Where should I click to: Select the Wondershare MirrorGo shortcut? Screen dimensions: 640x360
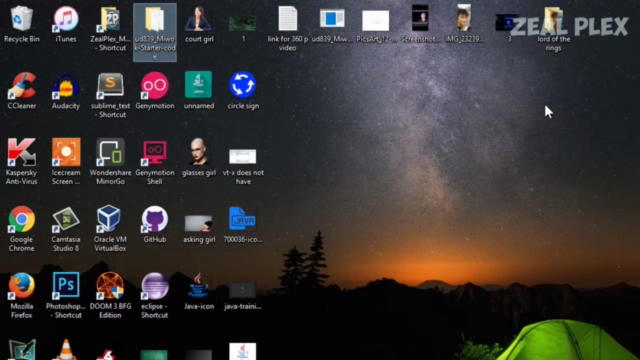(x=110, y=152)
